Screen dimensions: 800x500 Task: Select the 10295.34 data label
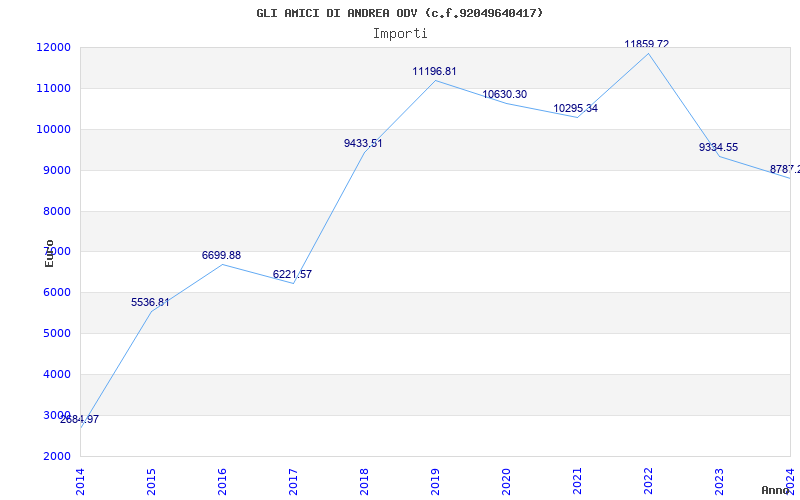pyautogui.click(x=576, y=108)
